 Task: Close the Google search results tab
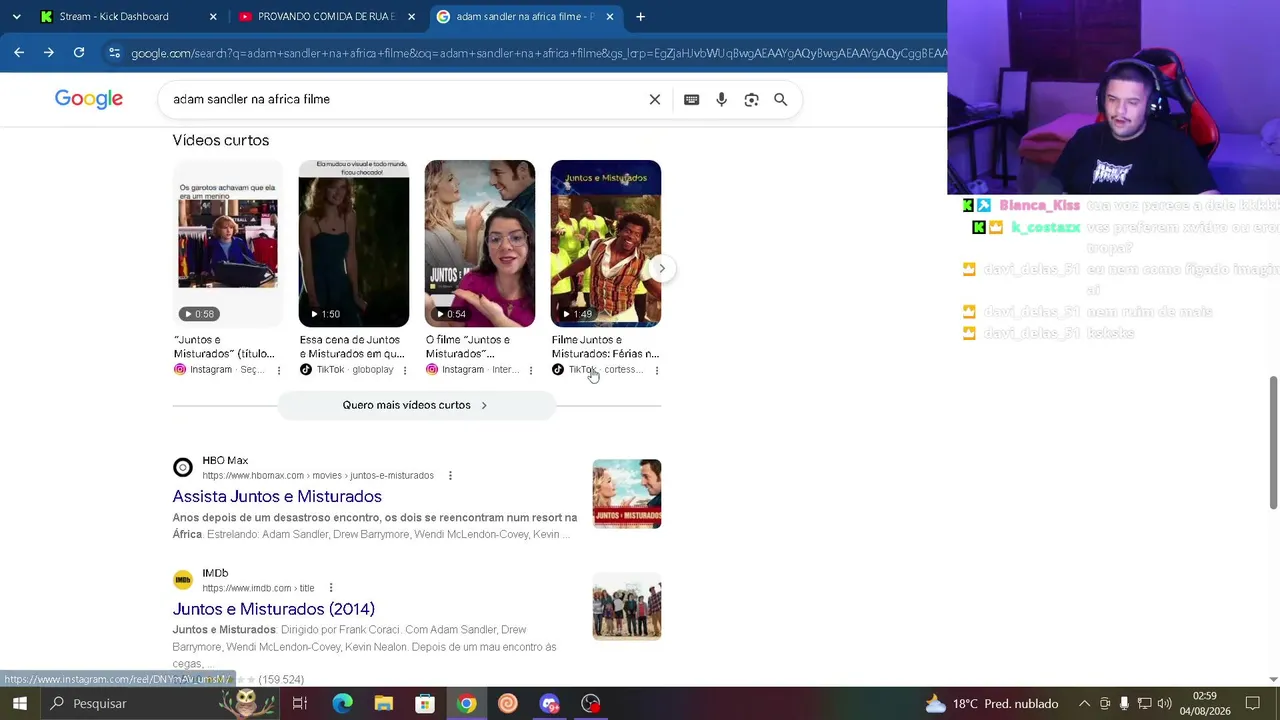click(610, 17)
